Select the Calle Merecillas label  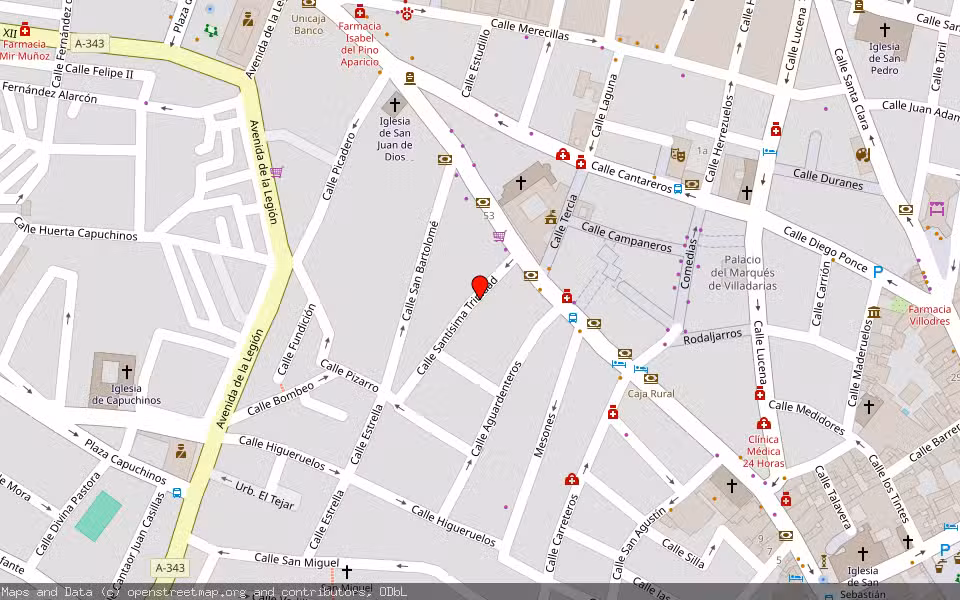[x=530, y=29]
